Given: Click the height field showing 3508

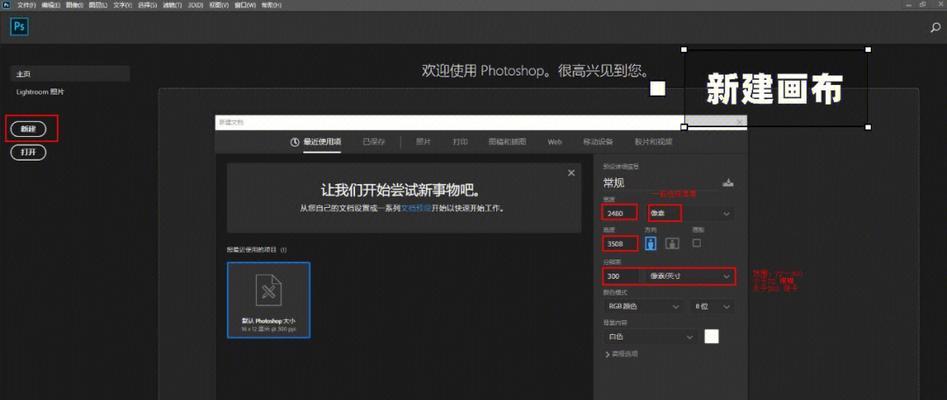Looking at the screenshot, I should tap(620, 244).
